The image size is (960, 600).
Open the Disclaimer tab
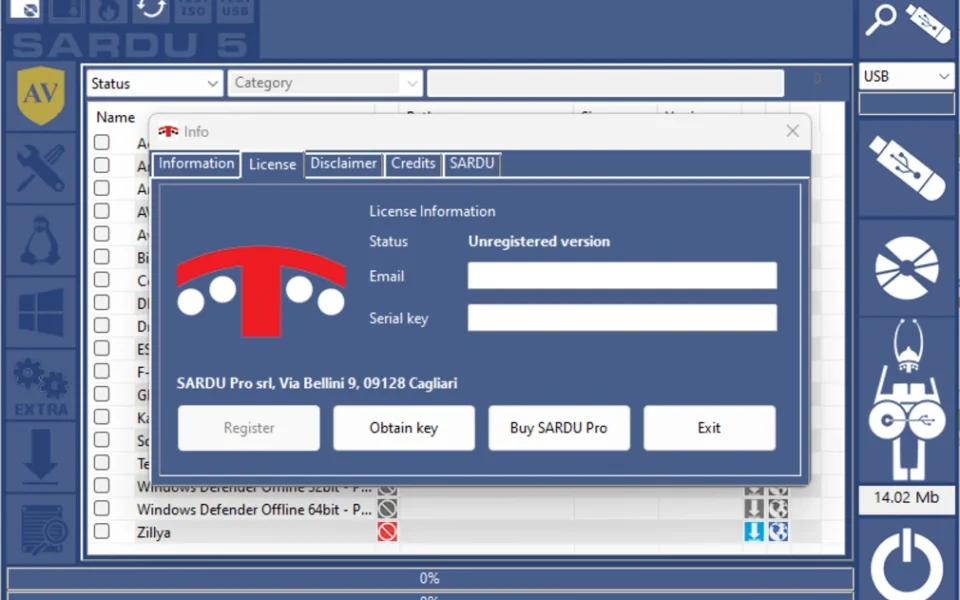(x=343, y=163)
